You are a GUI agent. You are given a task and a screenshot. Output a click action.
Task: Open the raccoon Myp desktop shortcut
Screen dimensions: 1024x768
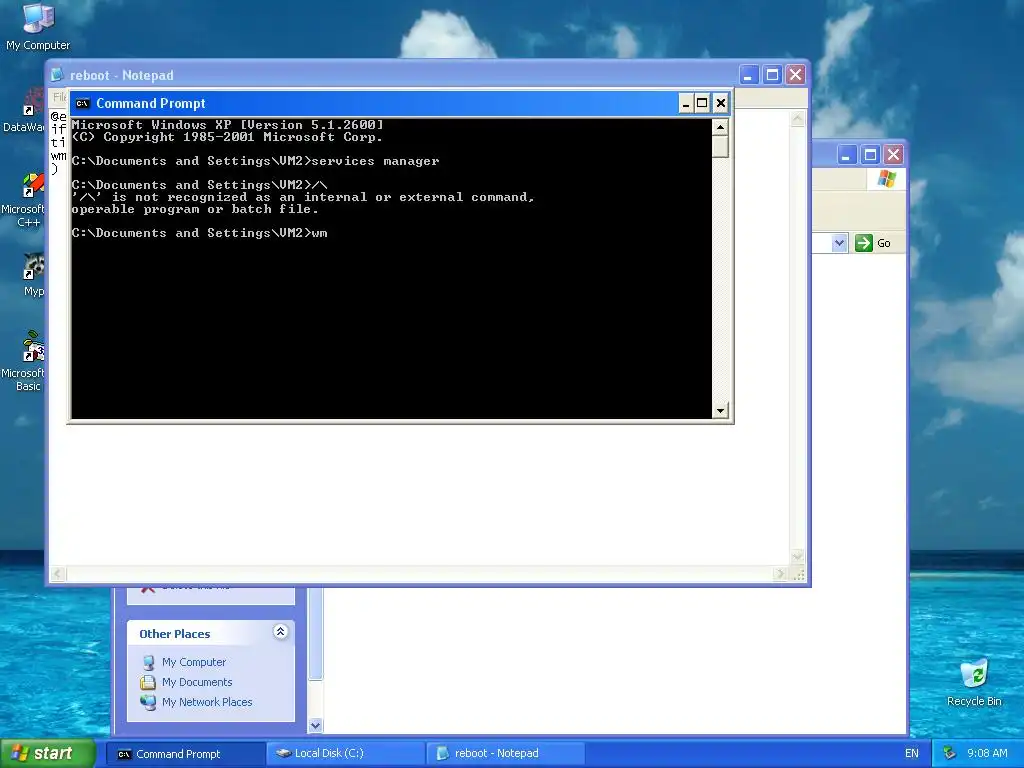[33, 275]
